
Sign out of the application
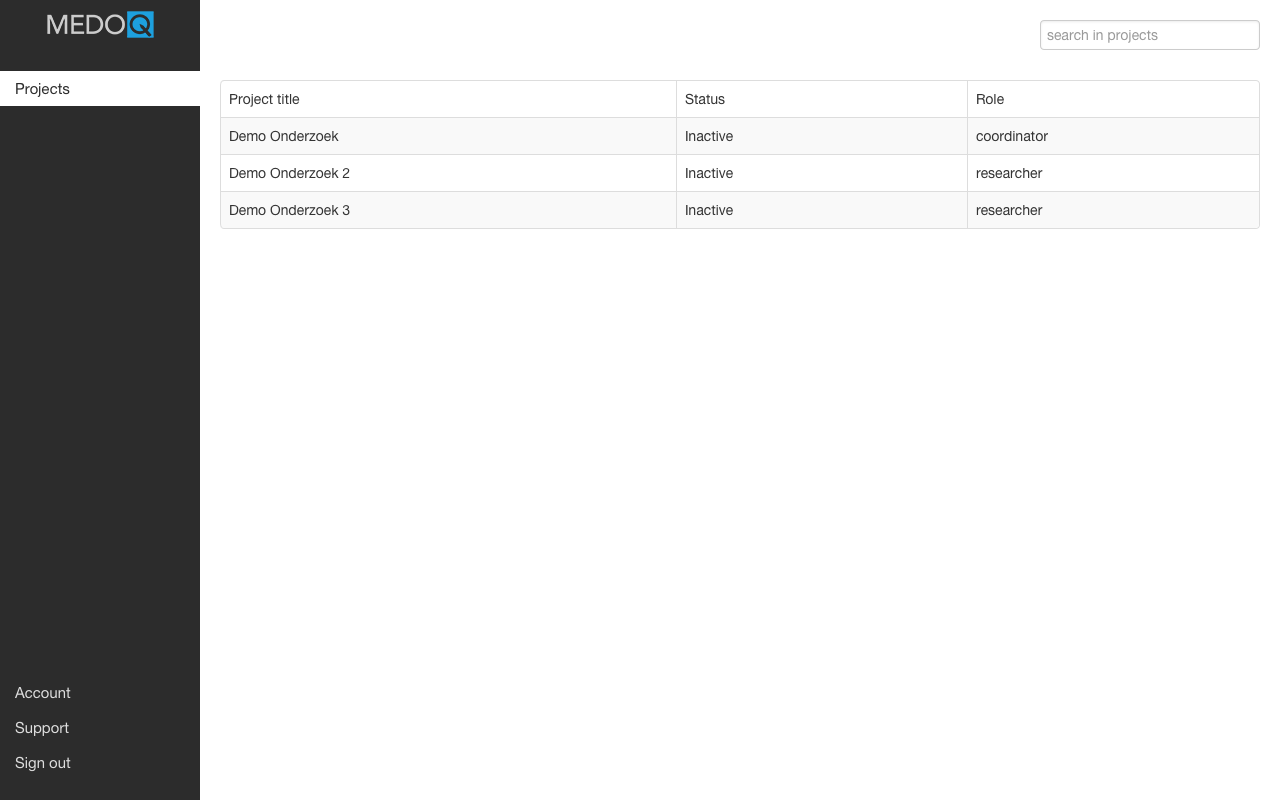click(x=43, y=763)
